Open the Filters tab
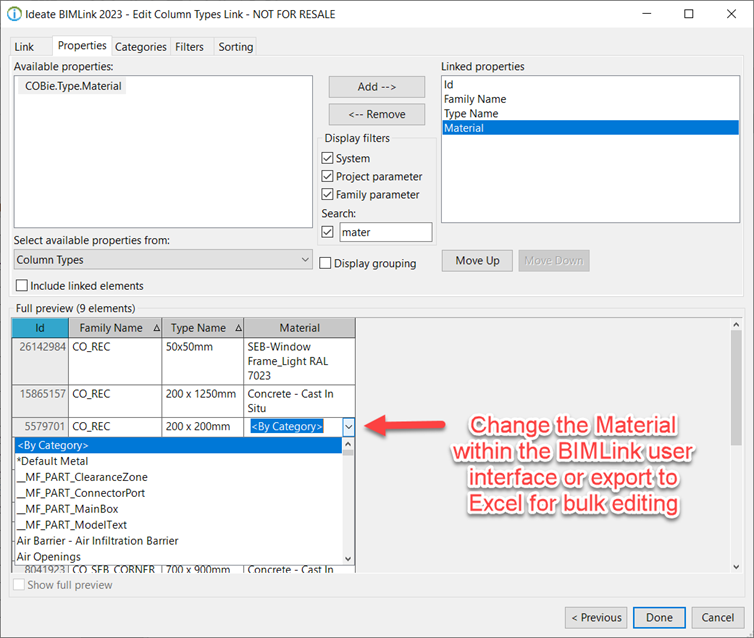Image resolution: width=754 pixels, height=638 pixels. (x=189, y=47)
